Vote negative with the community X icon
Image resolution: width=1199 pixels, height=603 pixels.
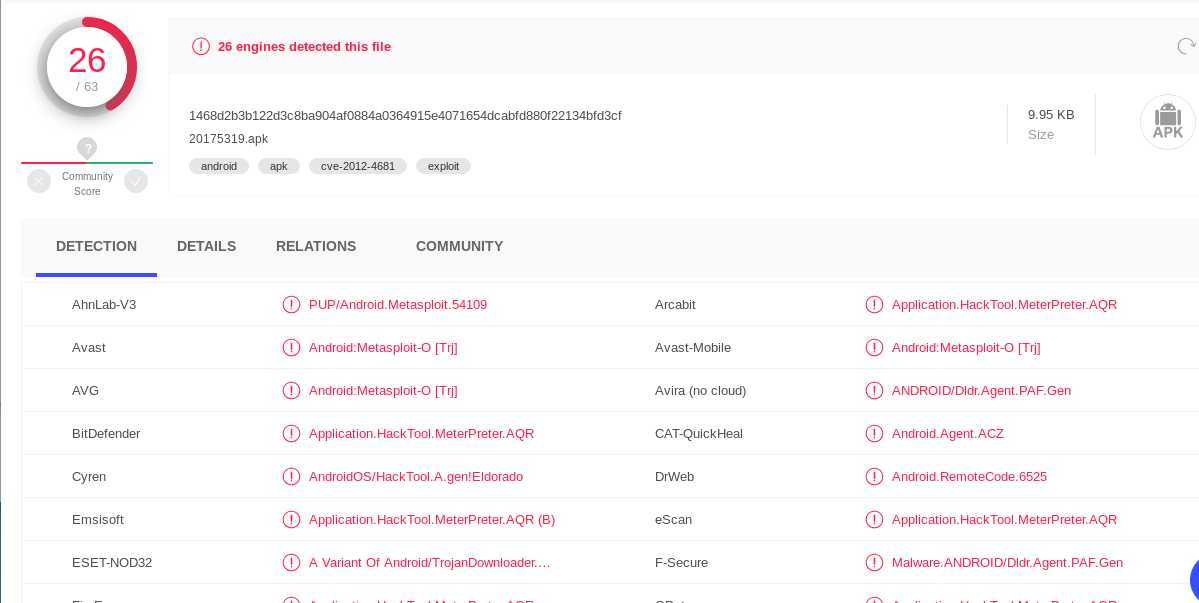coord(39,181)
